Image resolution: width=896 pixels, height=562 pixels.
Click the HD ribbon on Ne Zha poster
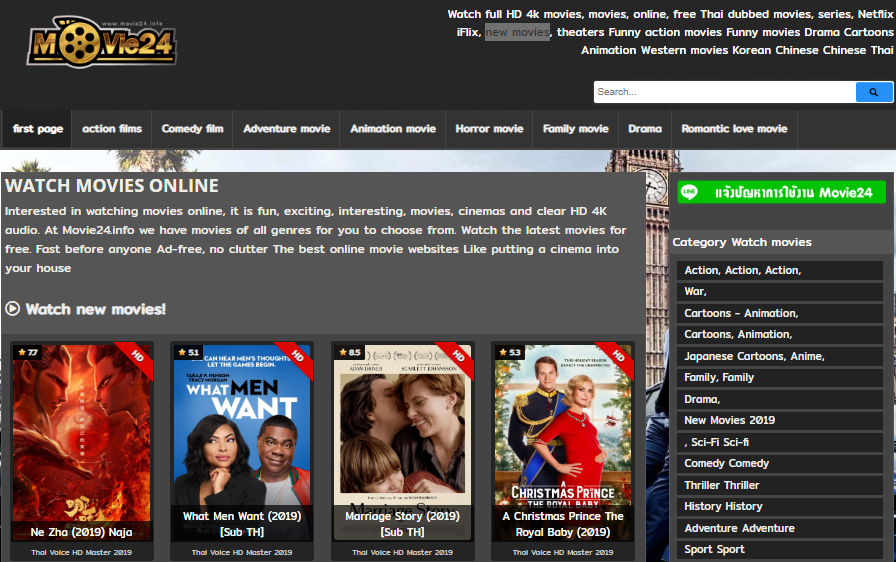135,359
